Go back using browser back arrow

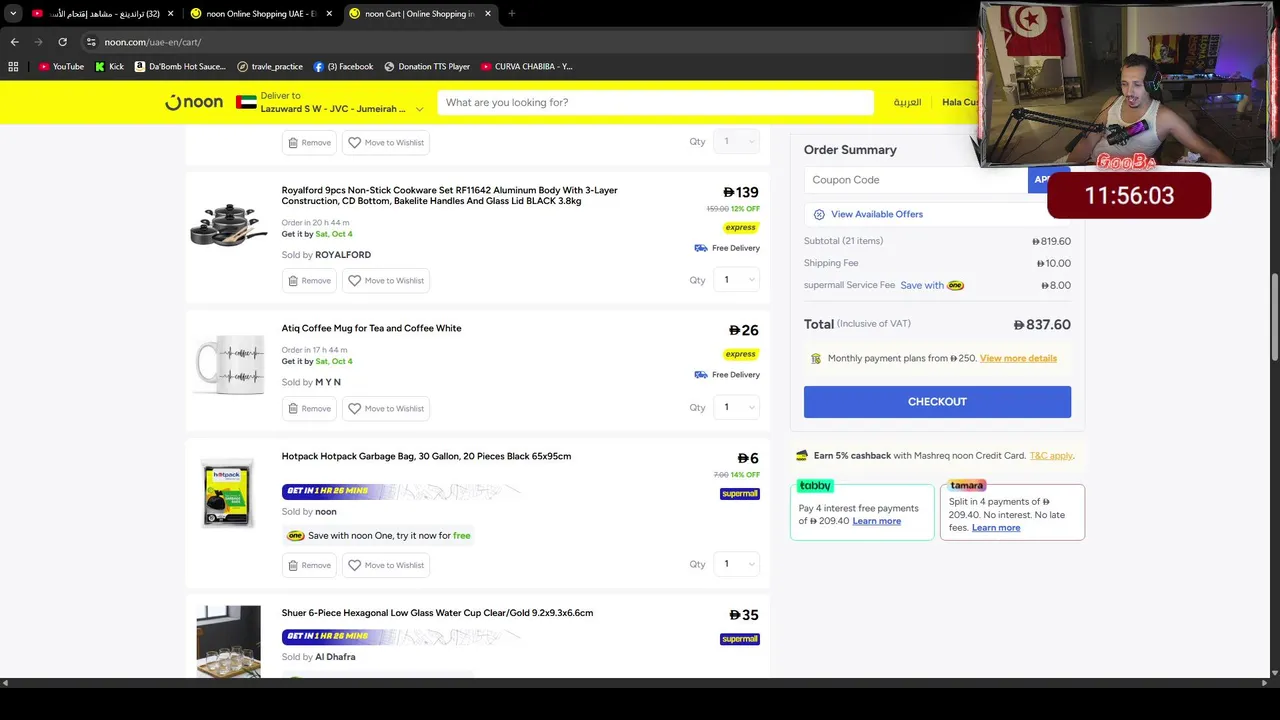14,42
